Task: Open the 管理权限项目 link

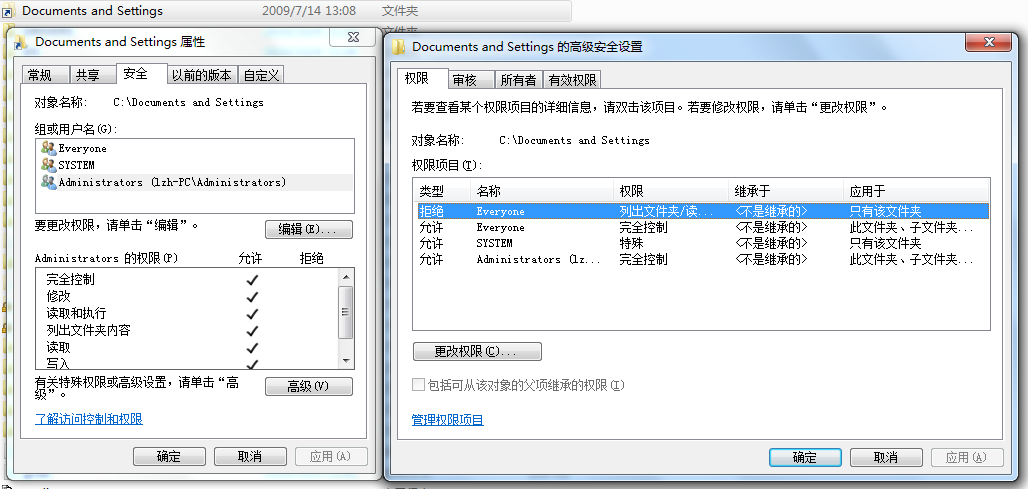Action: click(x=448, y=420)
